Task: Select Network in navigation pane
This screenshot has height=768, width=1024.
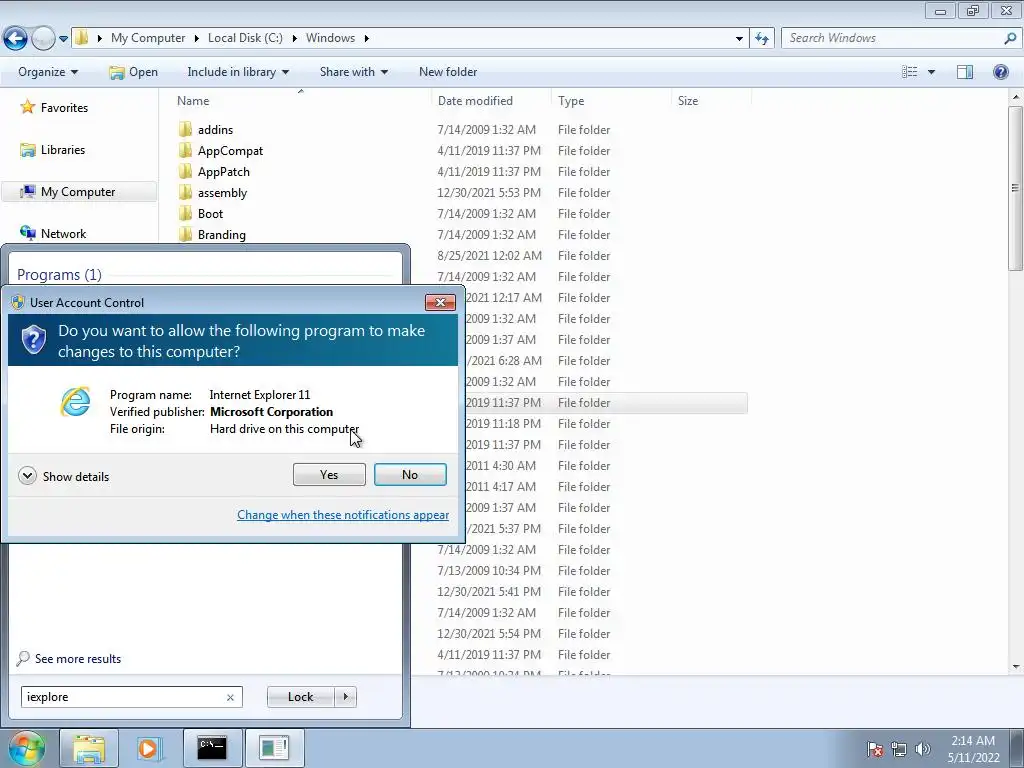Action: [53, 233]
